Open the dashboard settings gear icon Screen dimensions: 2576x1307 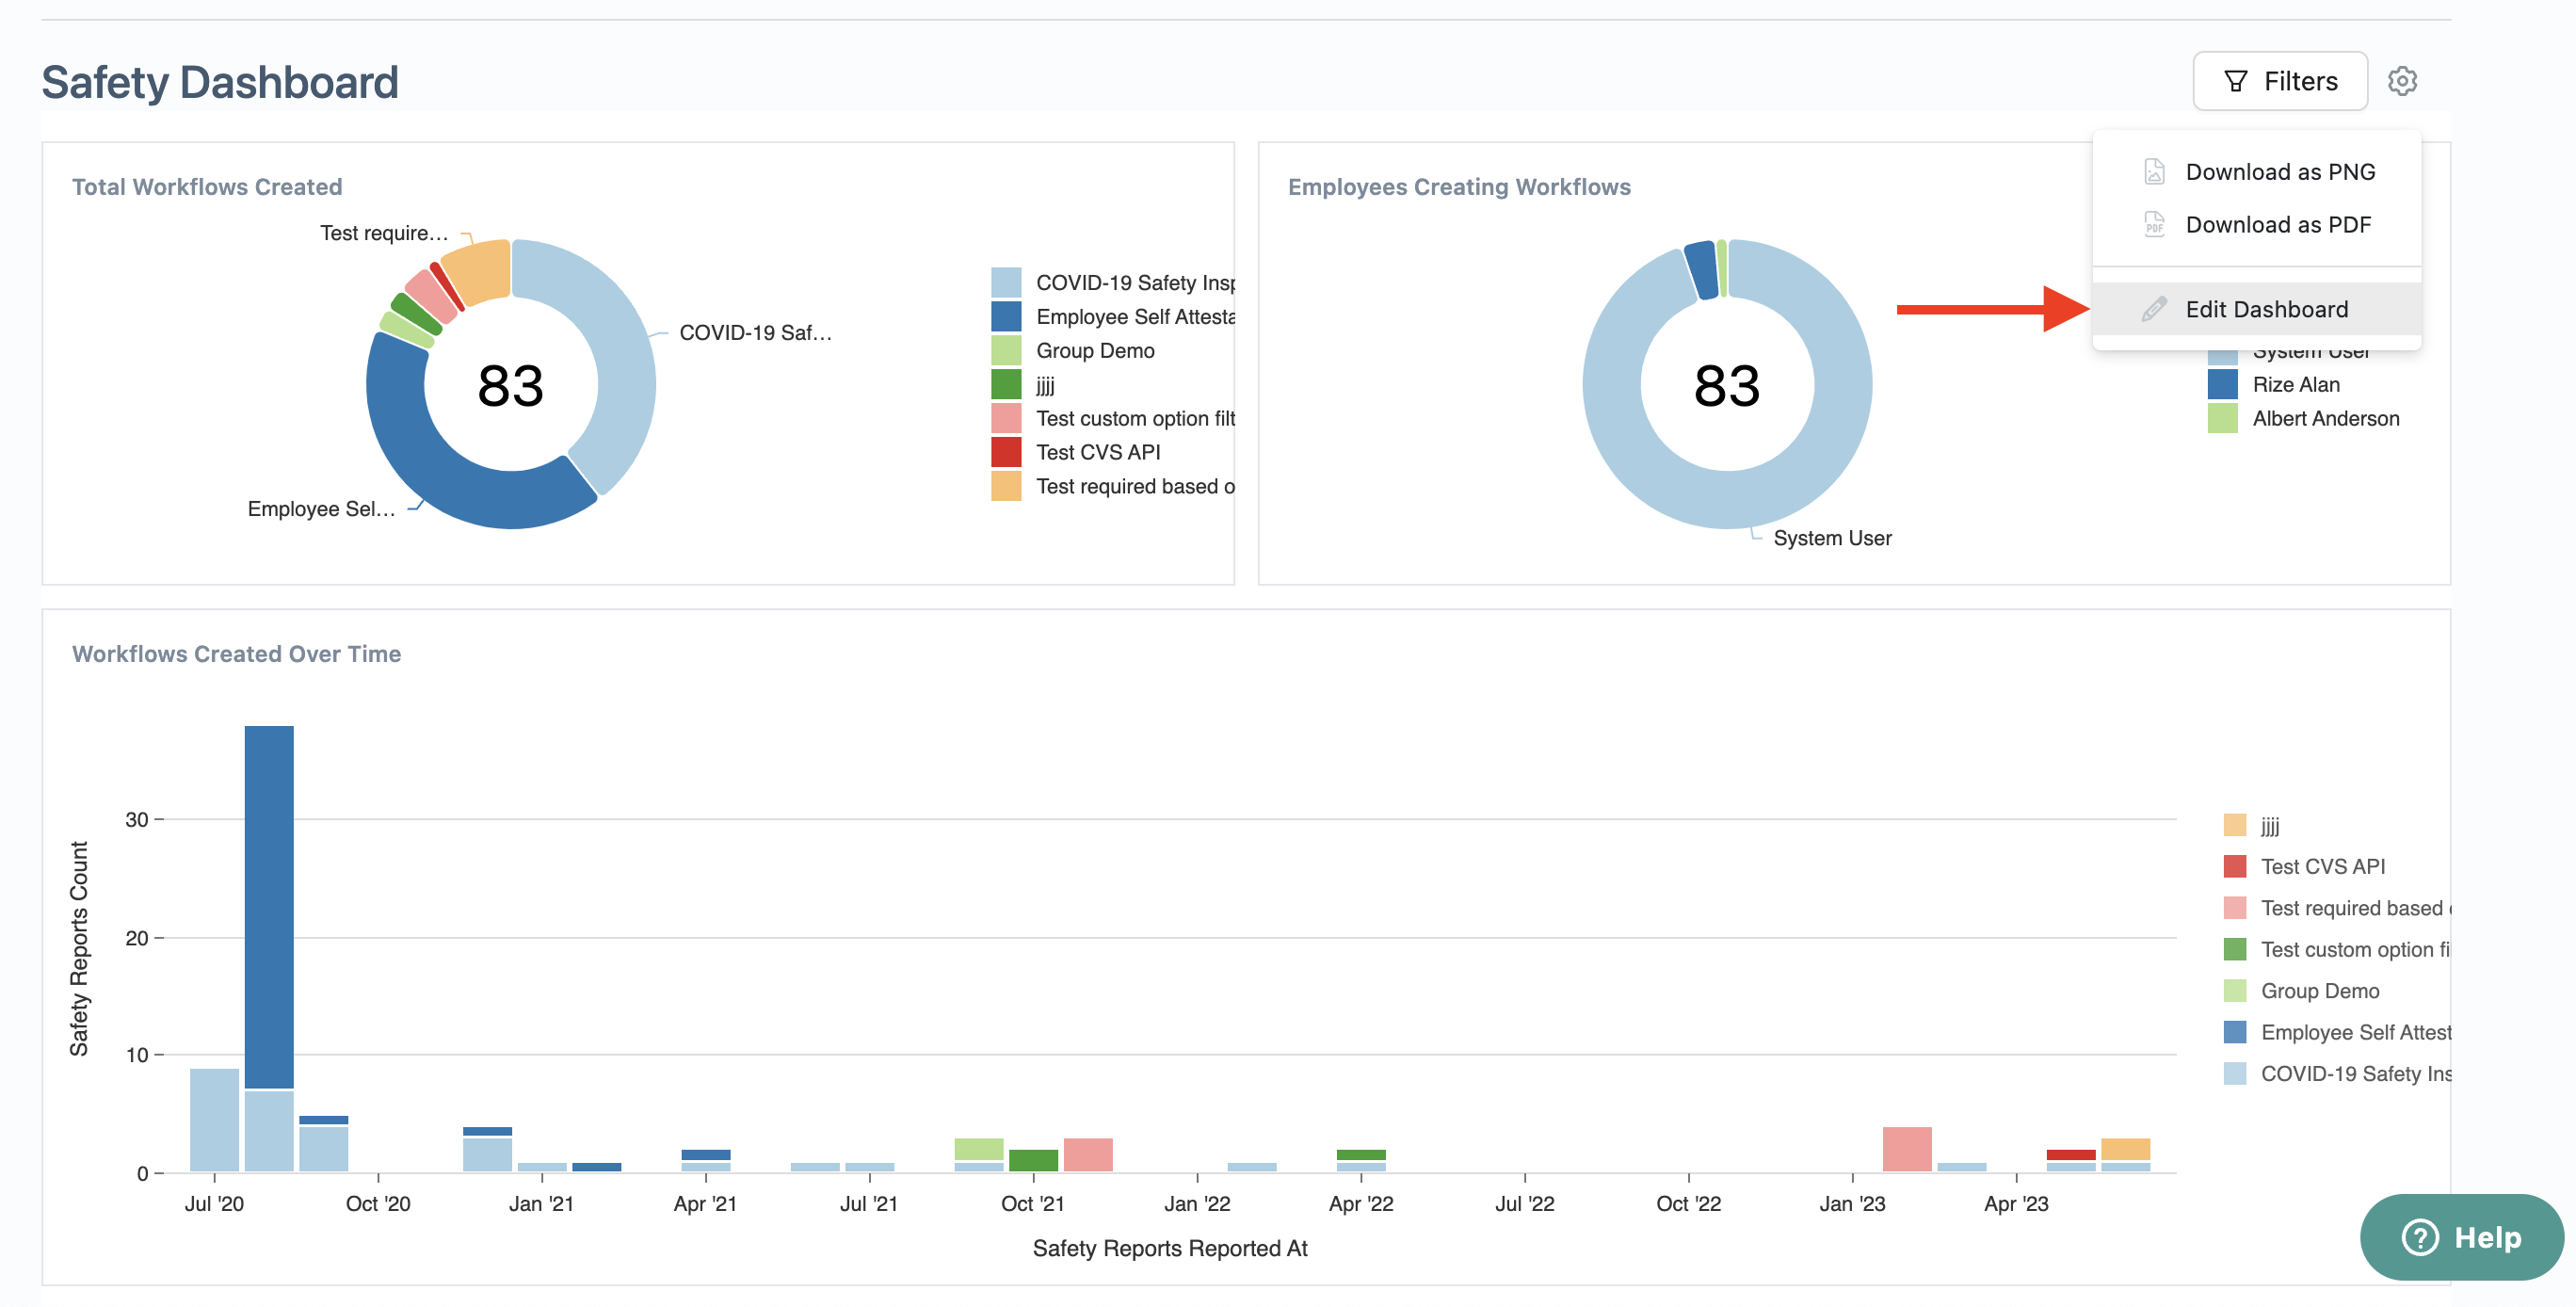(2402, 81)
